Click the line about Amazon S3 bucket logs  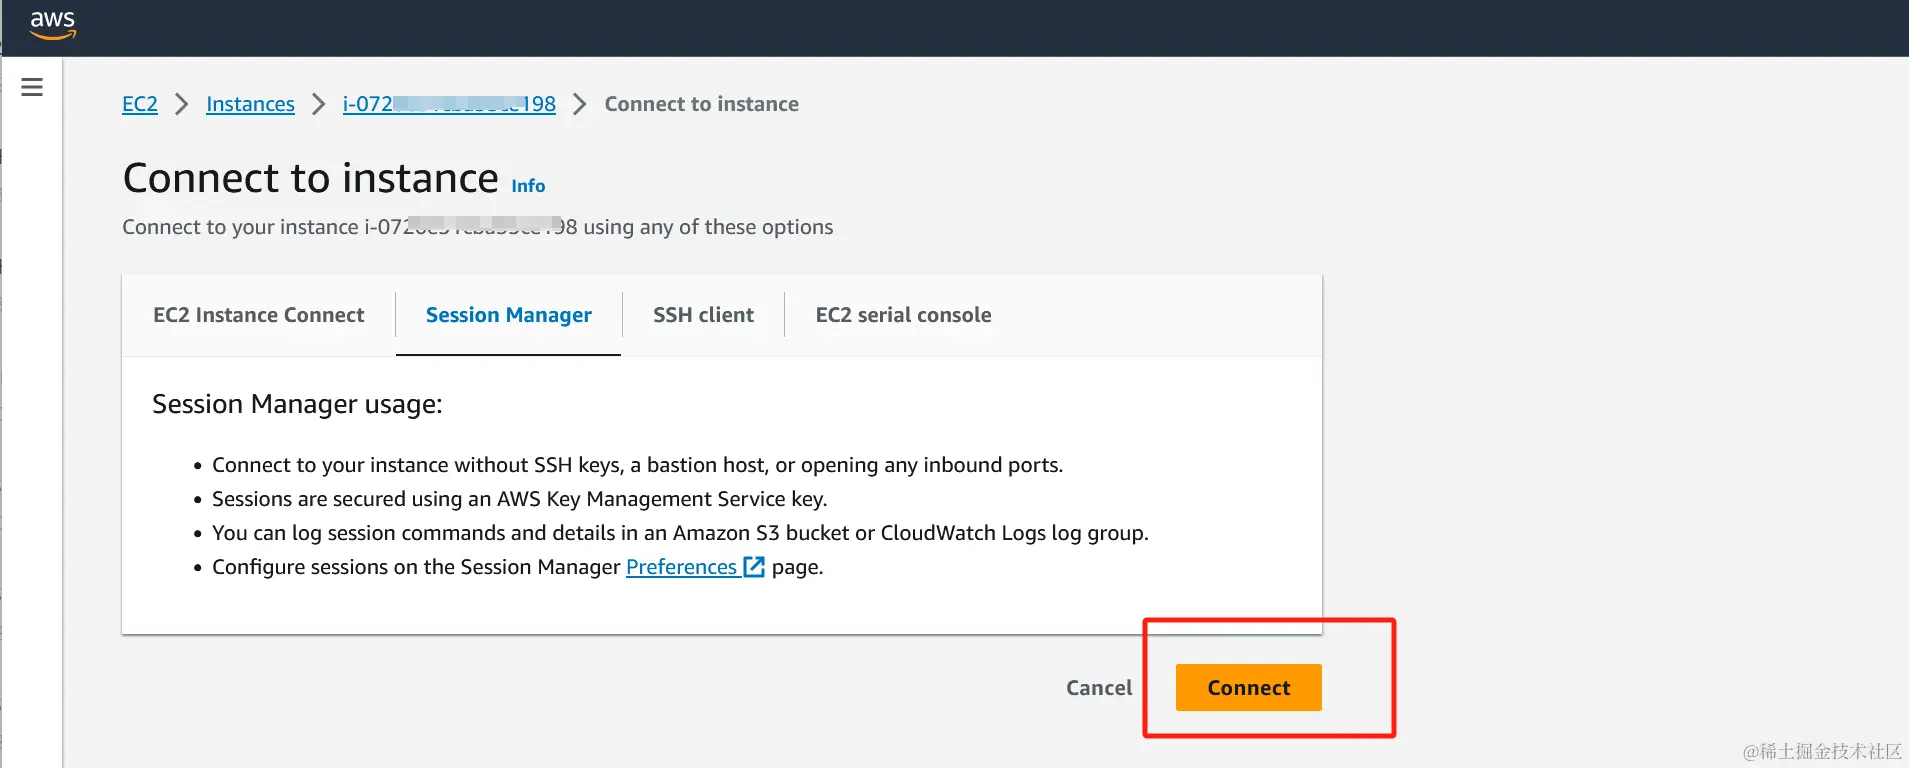point(680,533)
